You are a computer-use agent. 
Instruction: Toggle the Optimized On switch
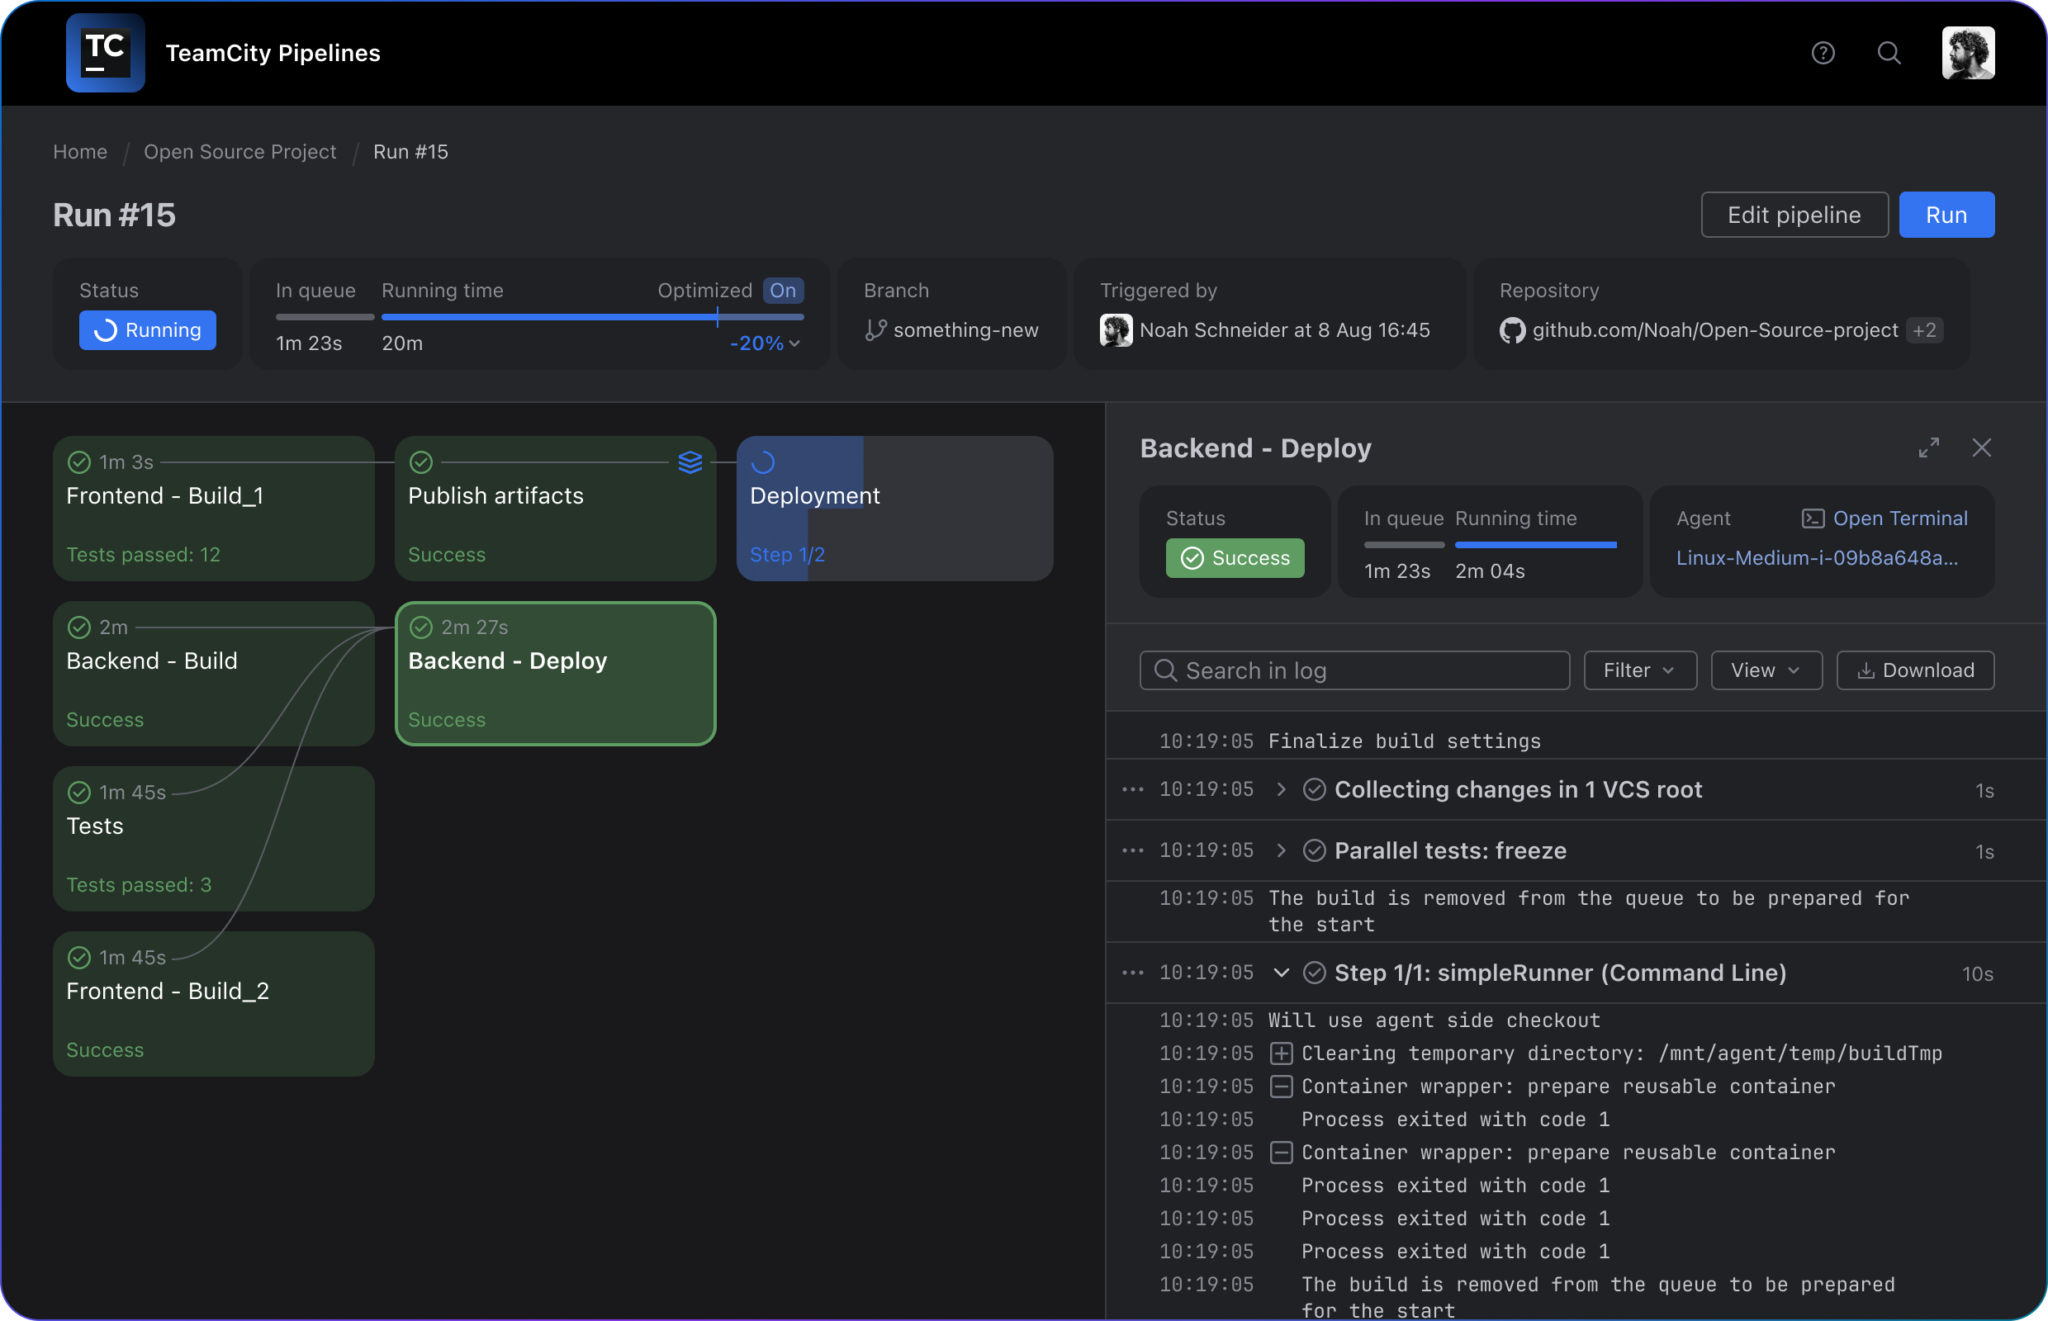pyautogui.click(x=783, y=290)
